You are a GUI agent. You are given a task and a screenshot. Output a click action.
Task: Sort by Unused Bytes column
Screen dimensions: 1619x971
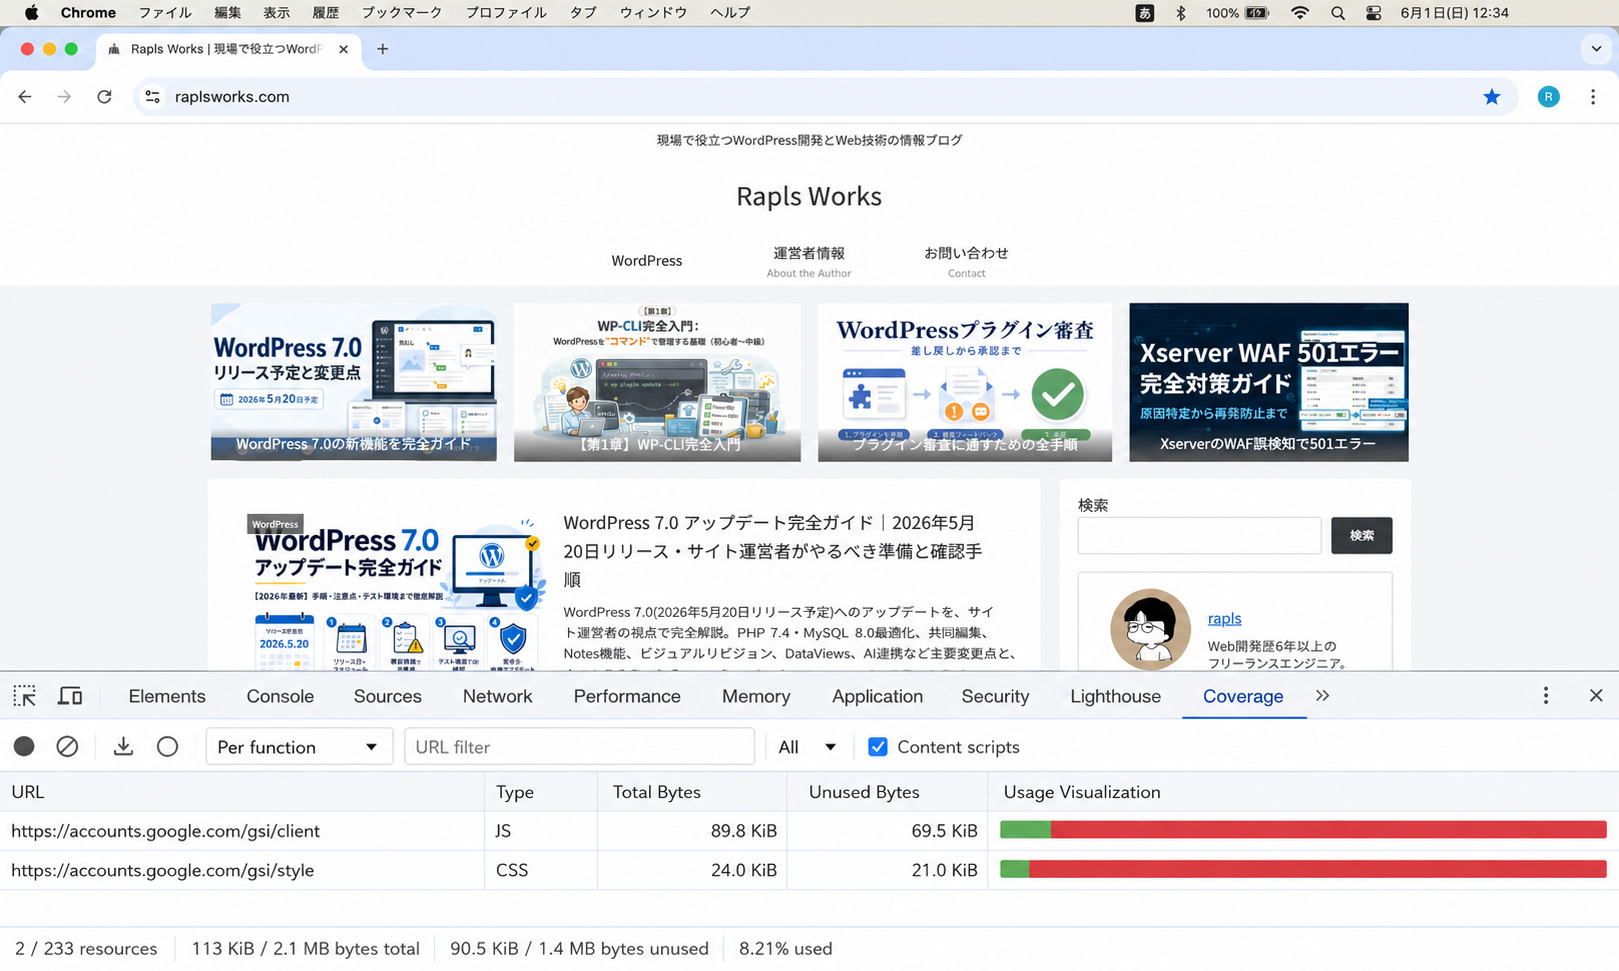[x=887, y=792]
